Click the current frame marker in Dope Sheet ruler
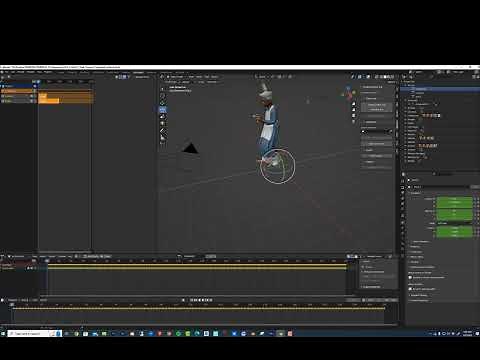 47,261
